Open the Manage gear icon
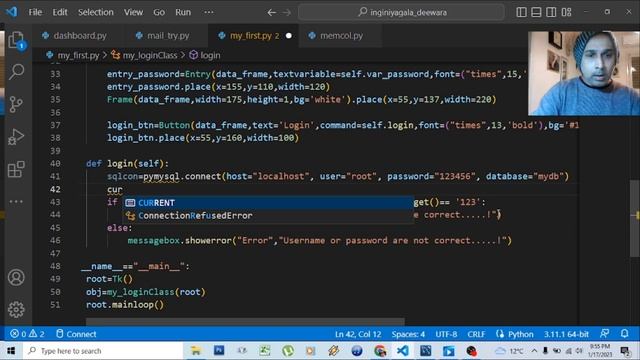This screenshot has width=640, height=360. click(x=16, y=309)
